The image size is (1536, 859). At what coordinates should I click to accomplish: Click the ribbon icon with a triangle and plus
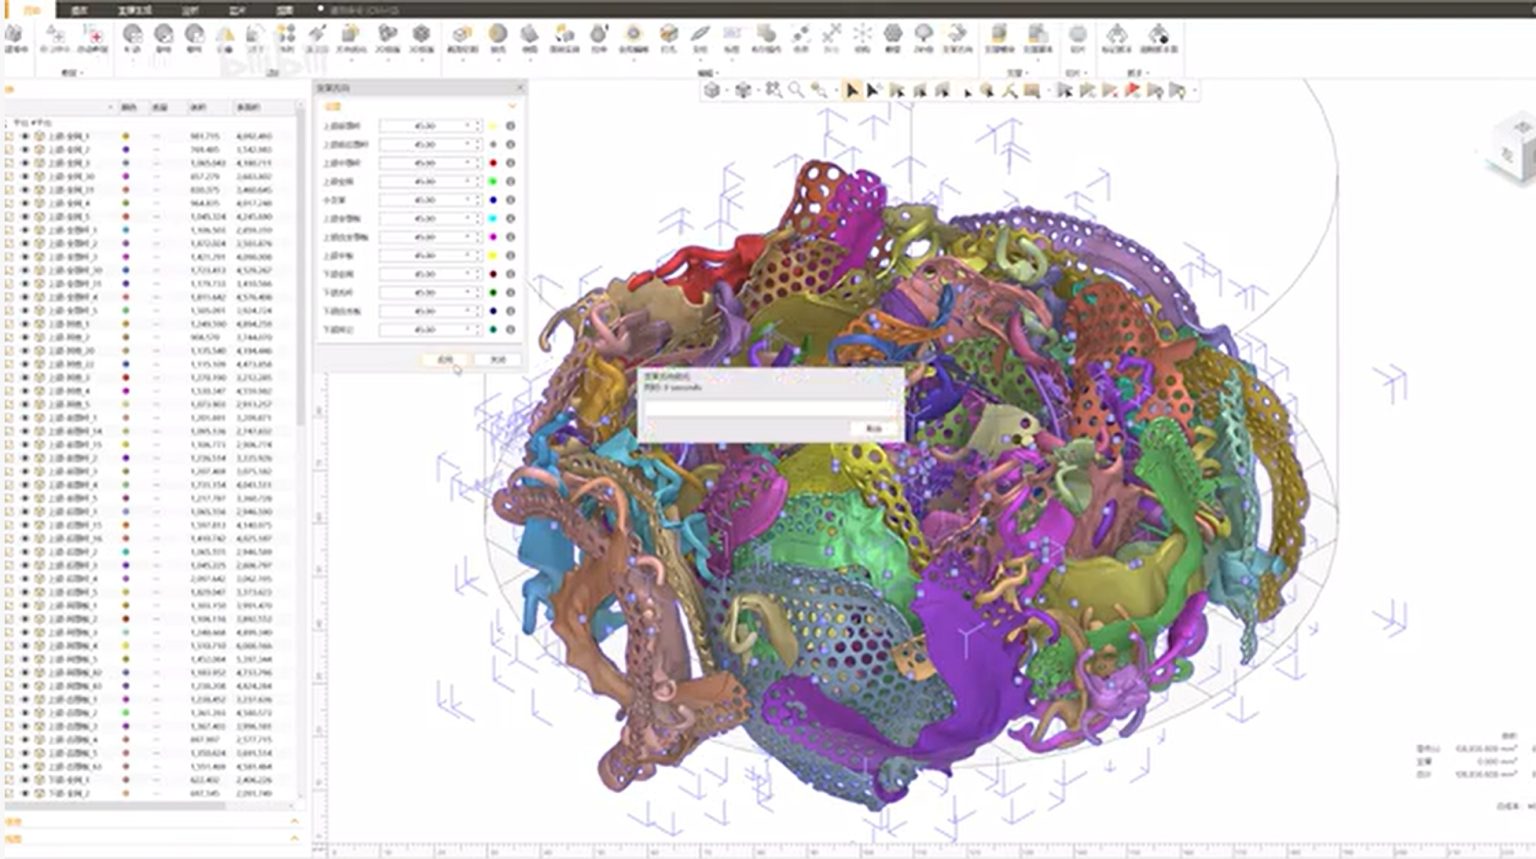tap(54, 35)
